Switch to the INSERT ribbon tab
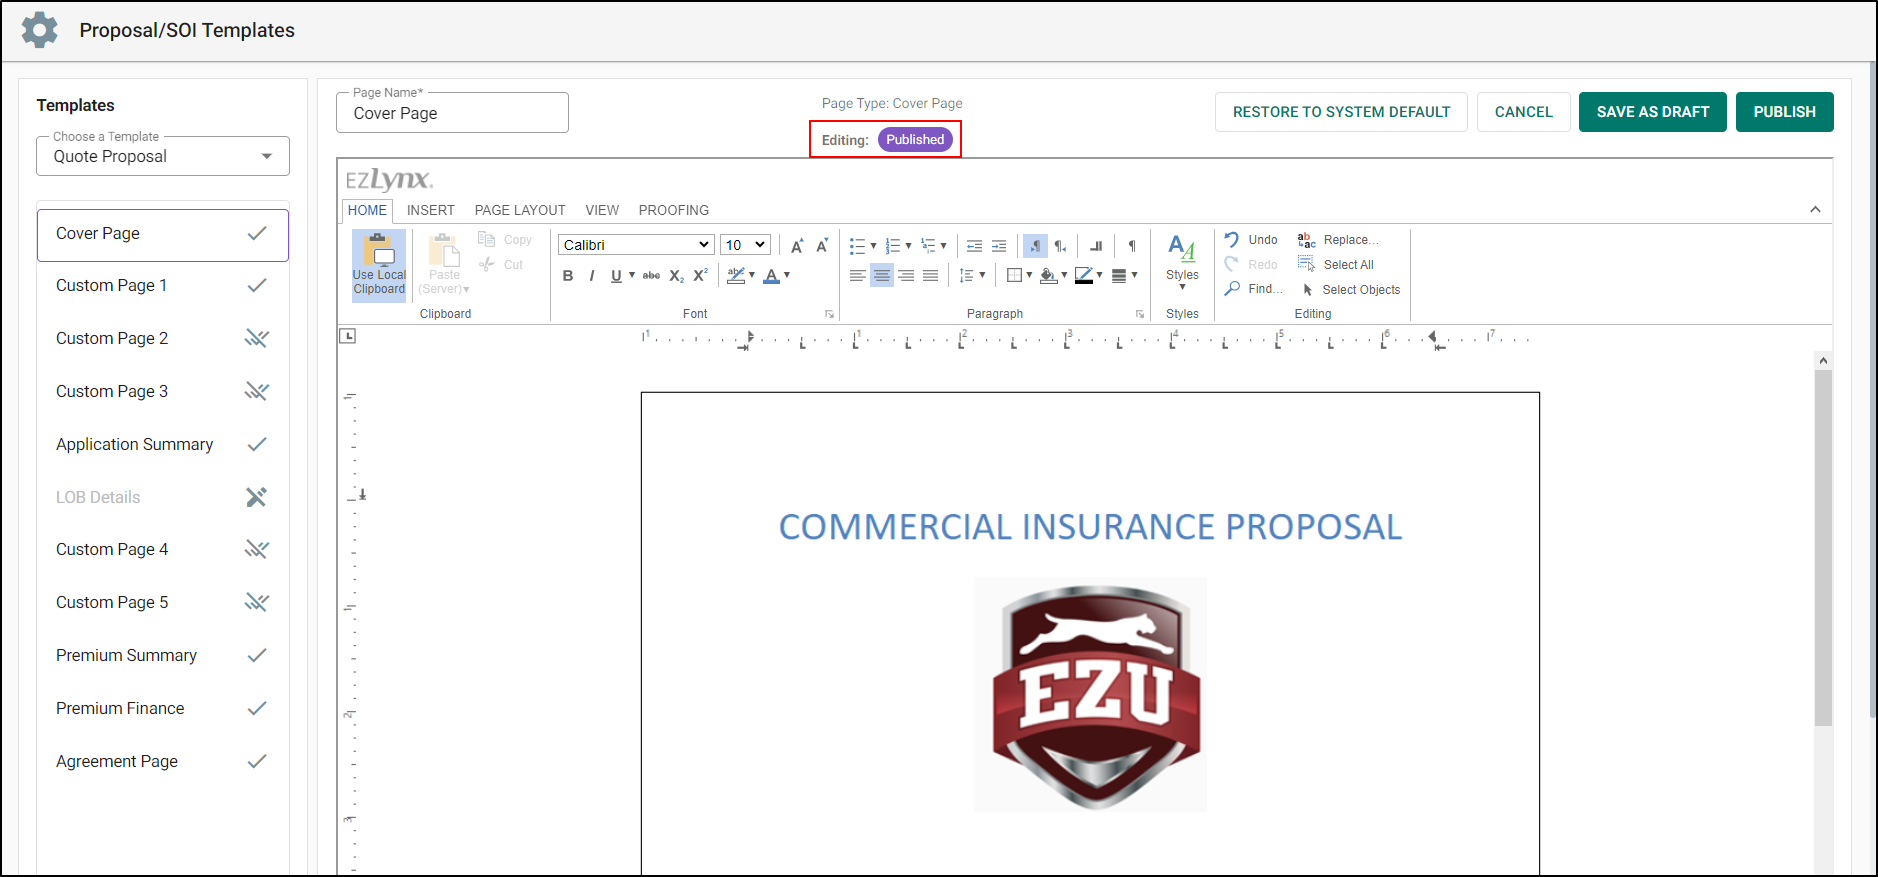1878x877 pixels. click(x=431, y=210)
